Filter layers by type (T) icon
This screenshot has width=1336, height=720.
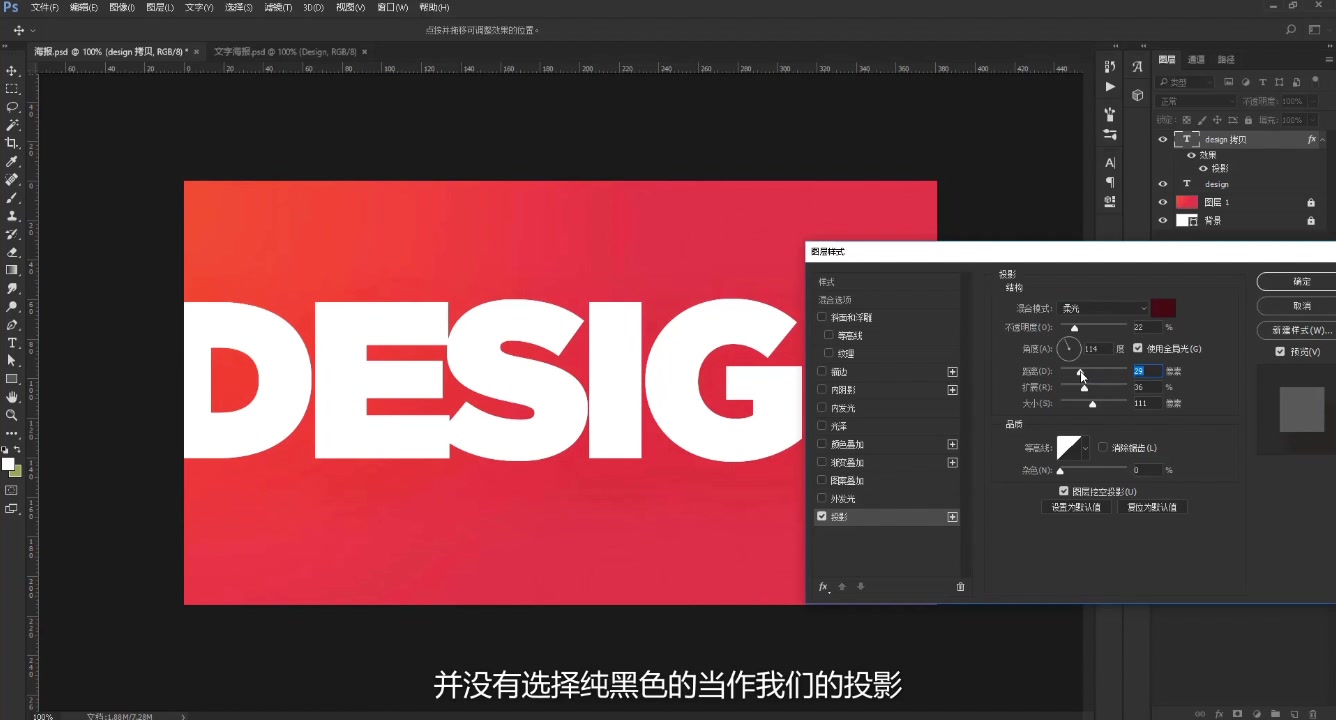(1263, 82)
